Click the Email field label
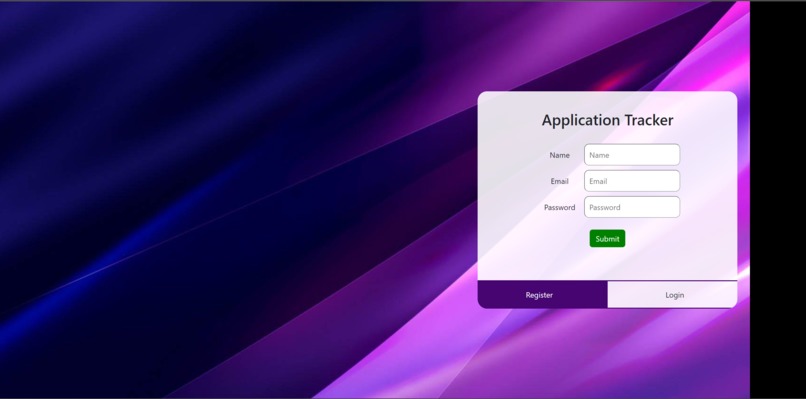Viewport: 806px width, 399px height. click(559, 181)
